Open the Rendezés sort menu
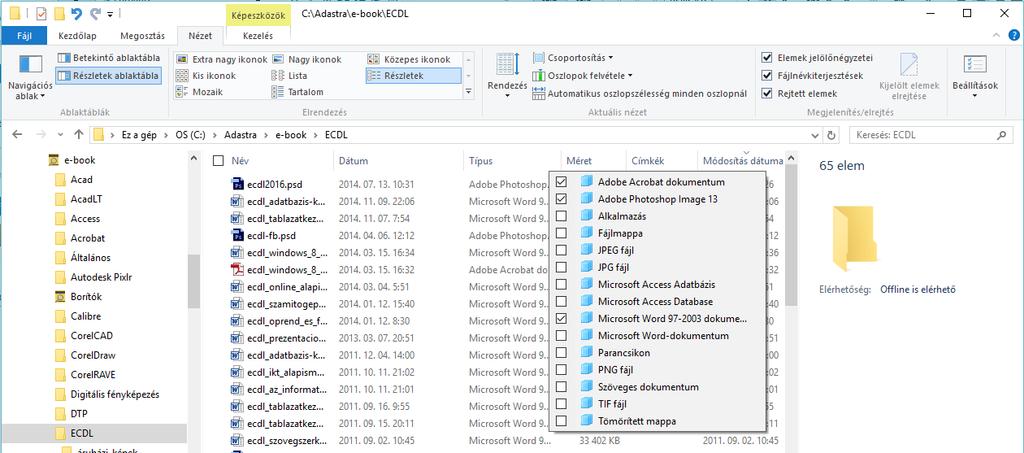Screen dimensions: 1024x453 click(x=507, y=76)
